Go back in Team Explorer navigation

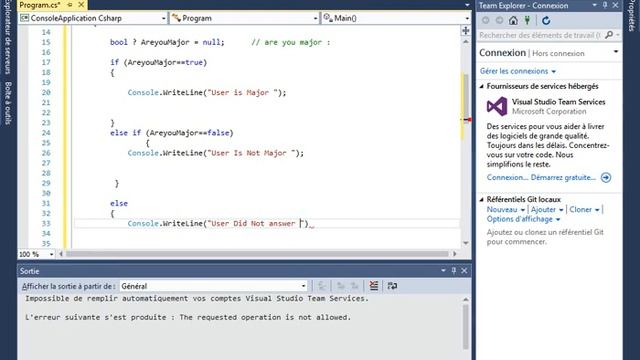tap(486, 20)
